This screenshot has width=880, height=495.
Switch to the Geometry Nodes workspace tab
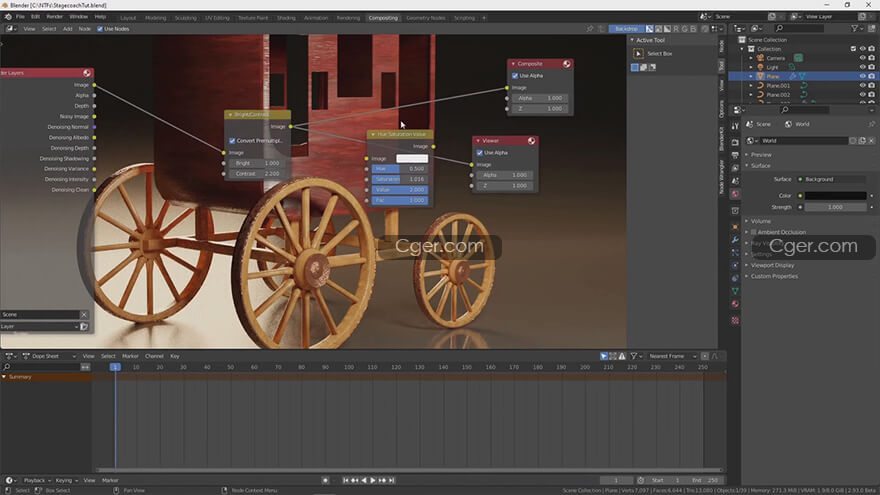coord(425,18)
